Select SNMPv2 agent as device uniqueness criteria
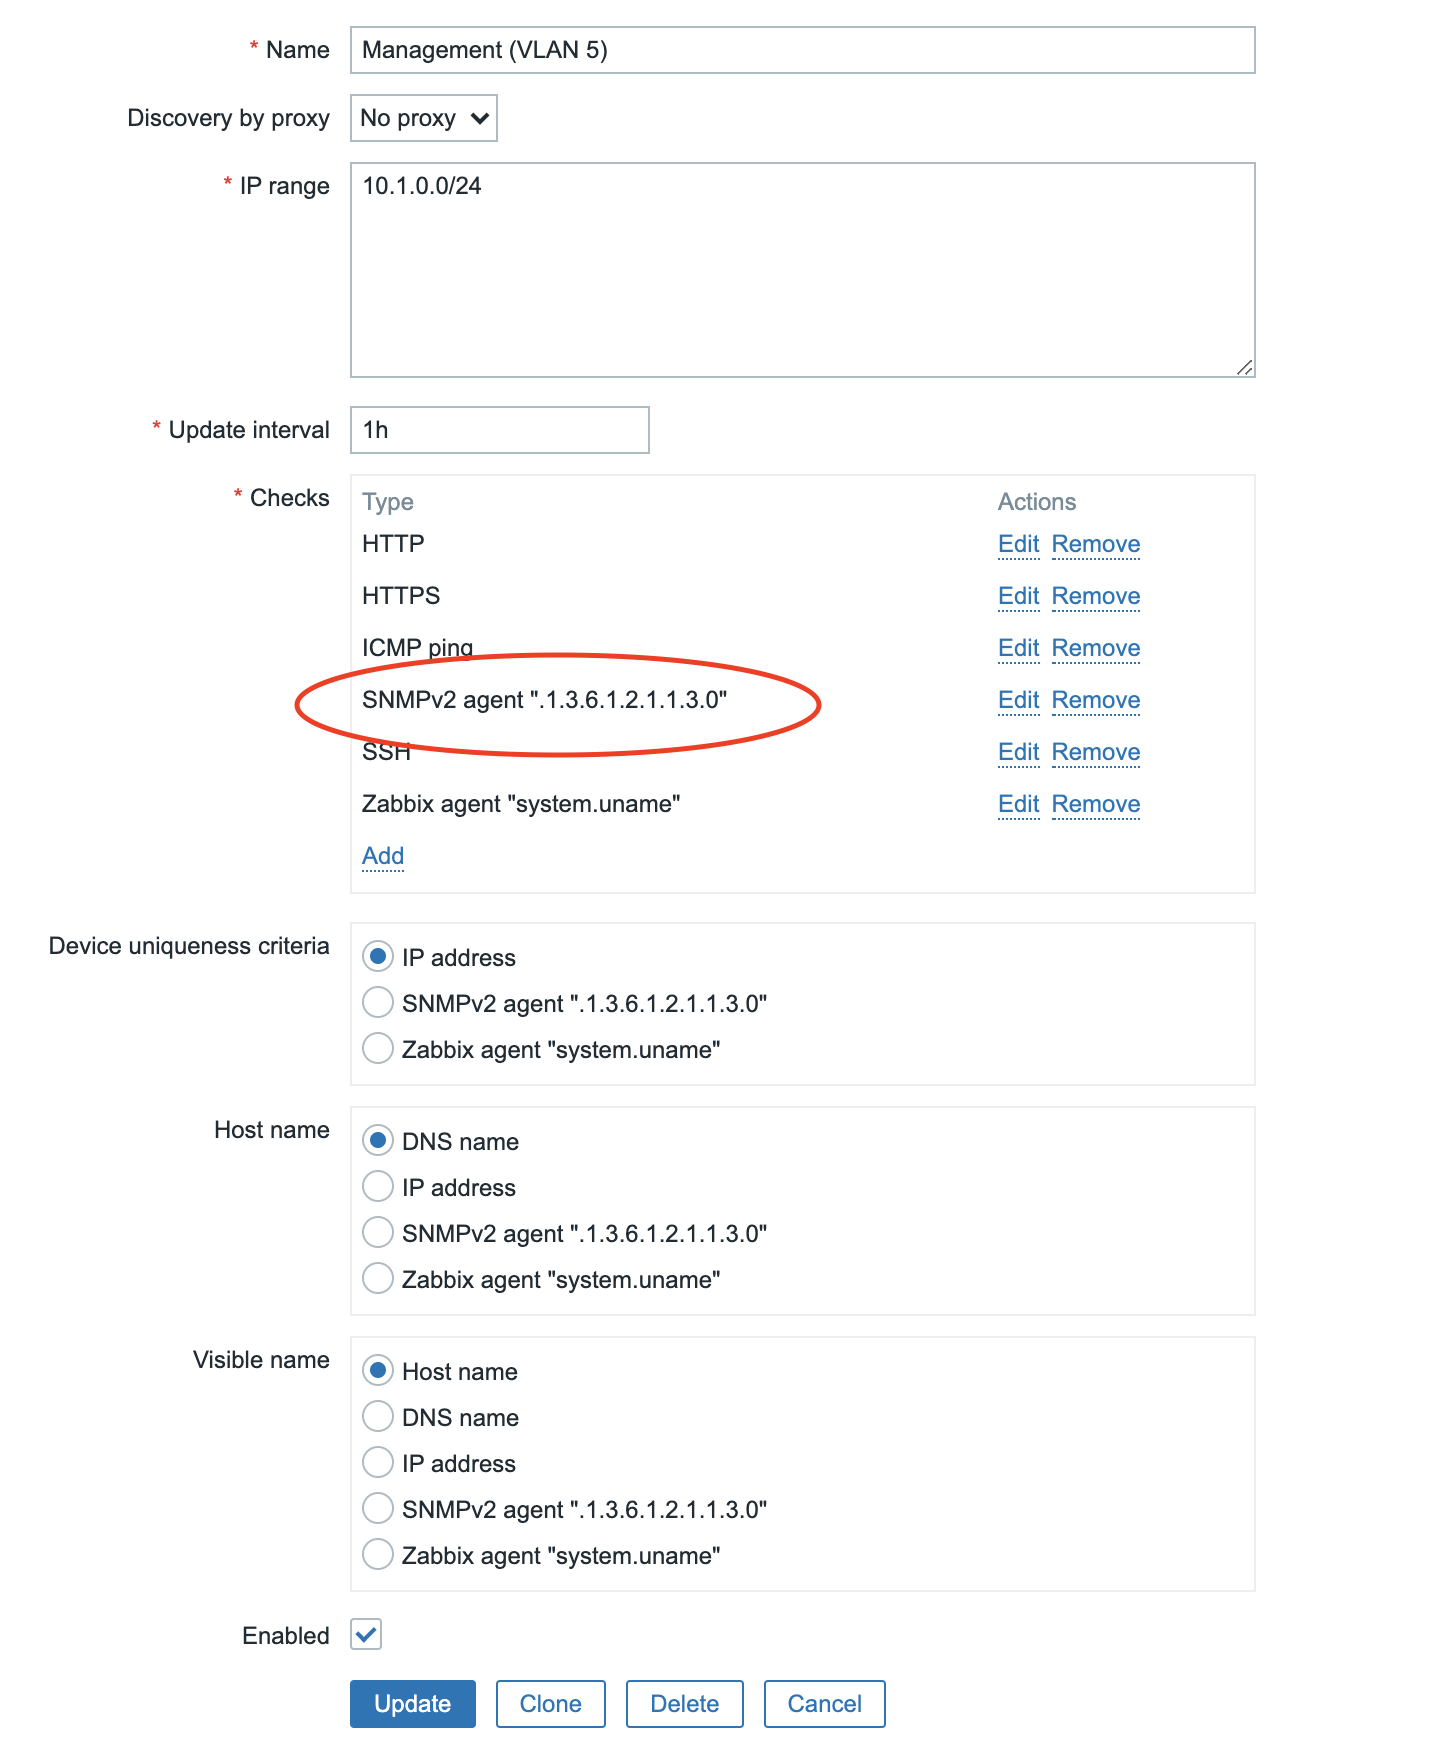This screenshot has width=1446, height=1756. (x=378, y=1002)
